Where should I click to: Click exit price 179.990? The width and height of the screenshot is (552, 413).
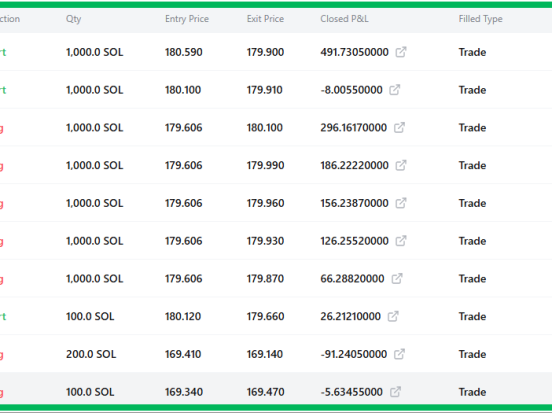[265, 165]
